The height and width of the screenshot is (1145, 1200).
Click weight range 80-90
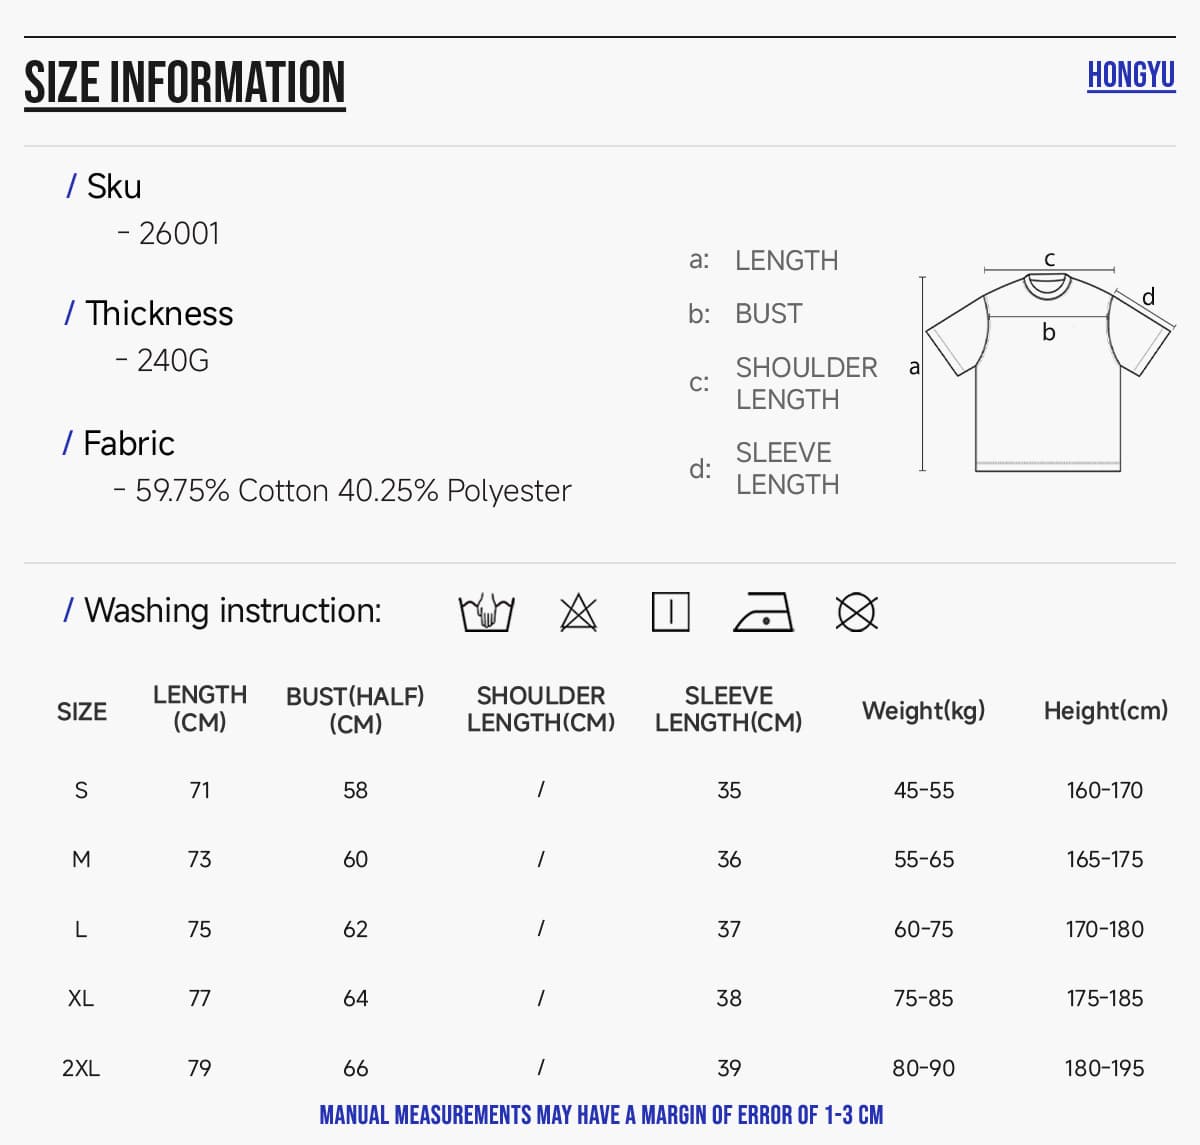tap(924, 1068)
